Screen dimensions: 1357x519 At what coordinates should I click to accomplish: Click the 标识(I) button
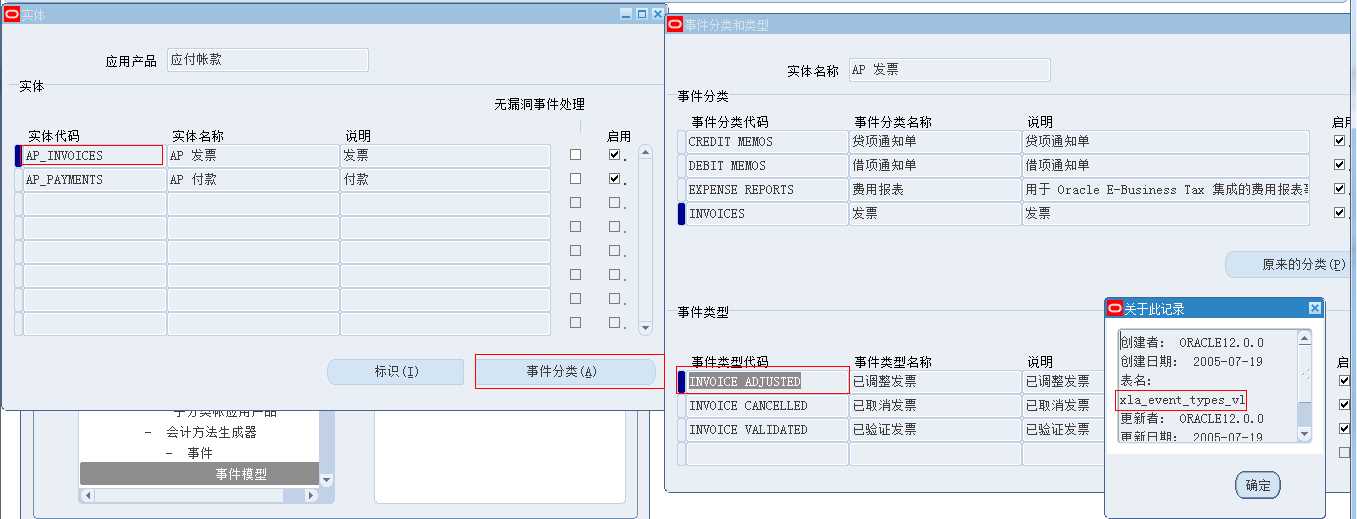396,371
